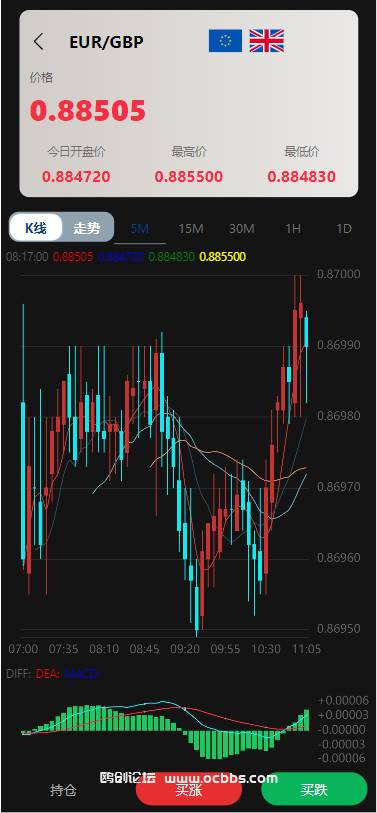The width and height of the screenshot is (377, 813).
Task: Tap the green 买跌 buy-down button
Action: pos(315,790)
